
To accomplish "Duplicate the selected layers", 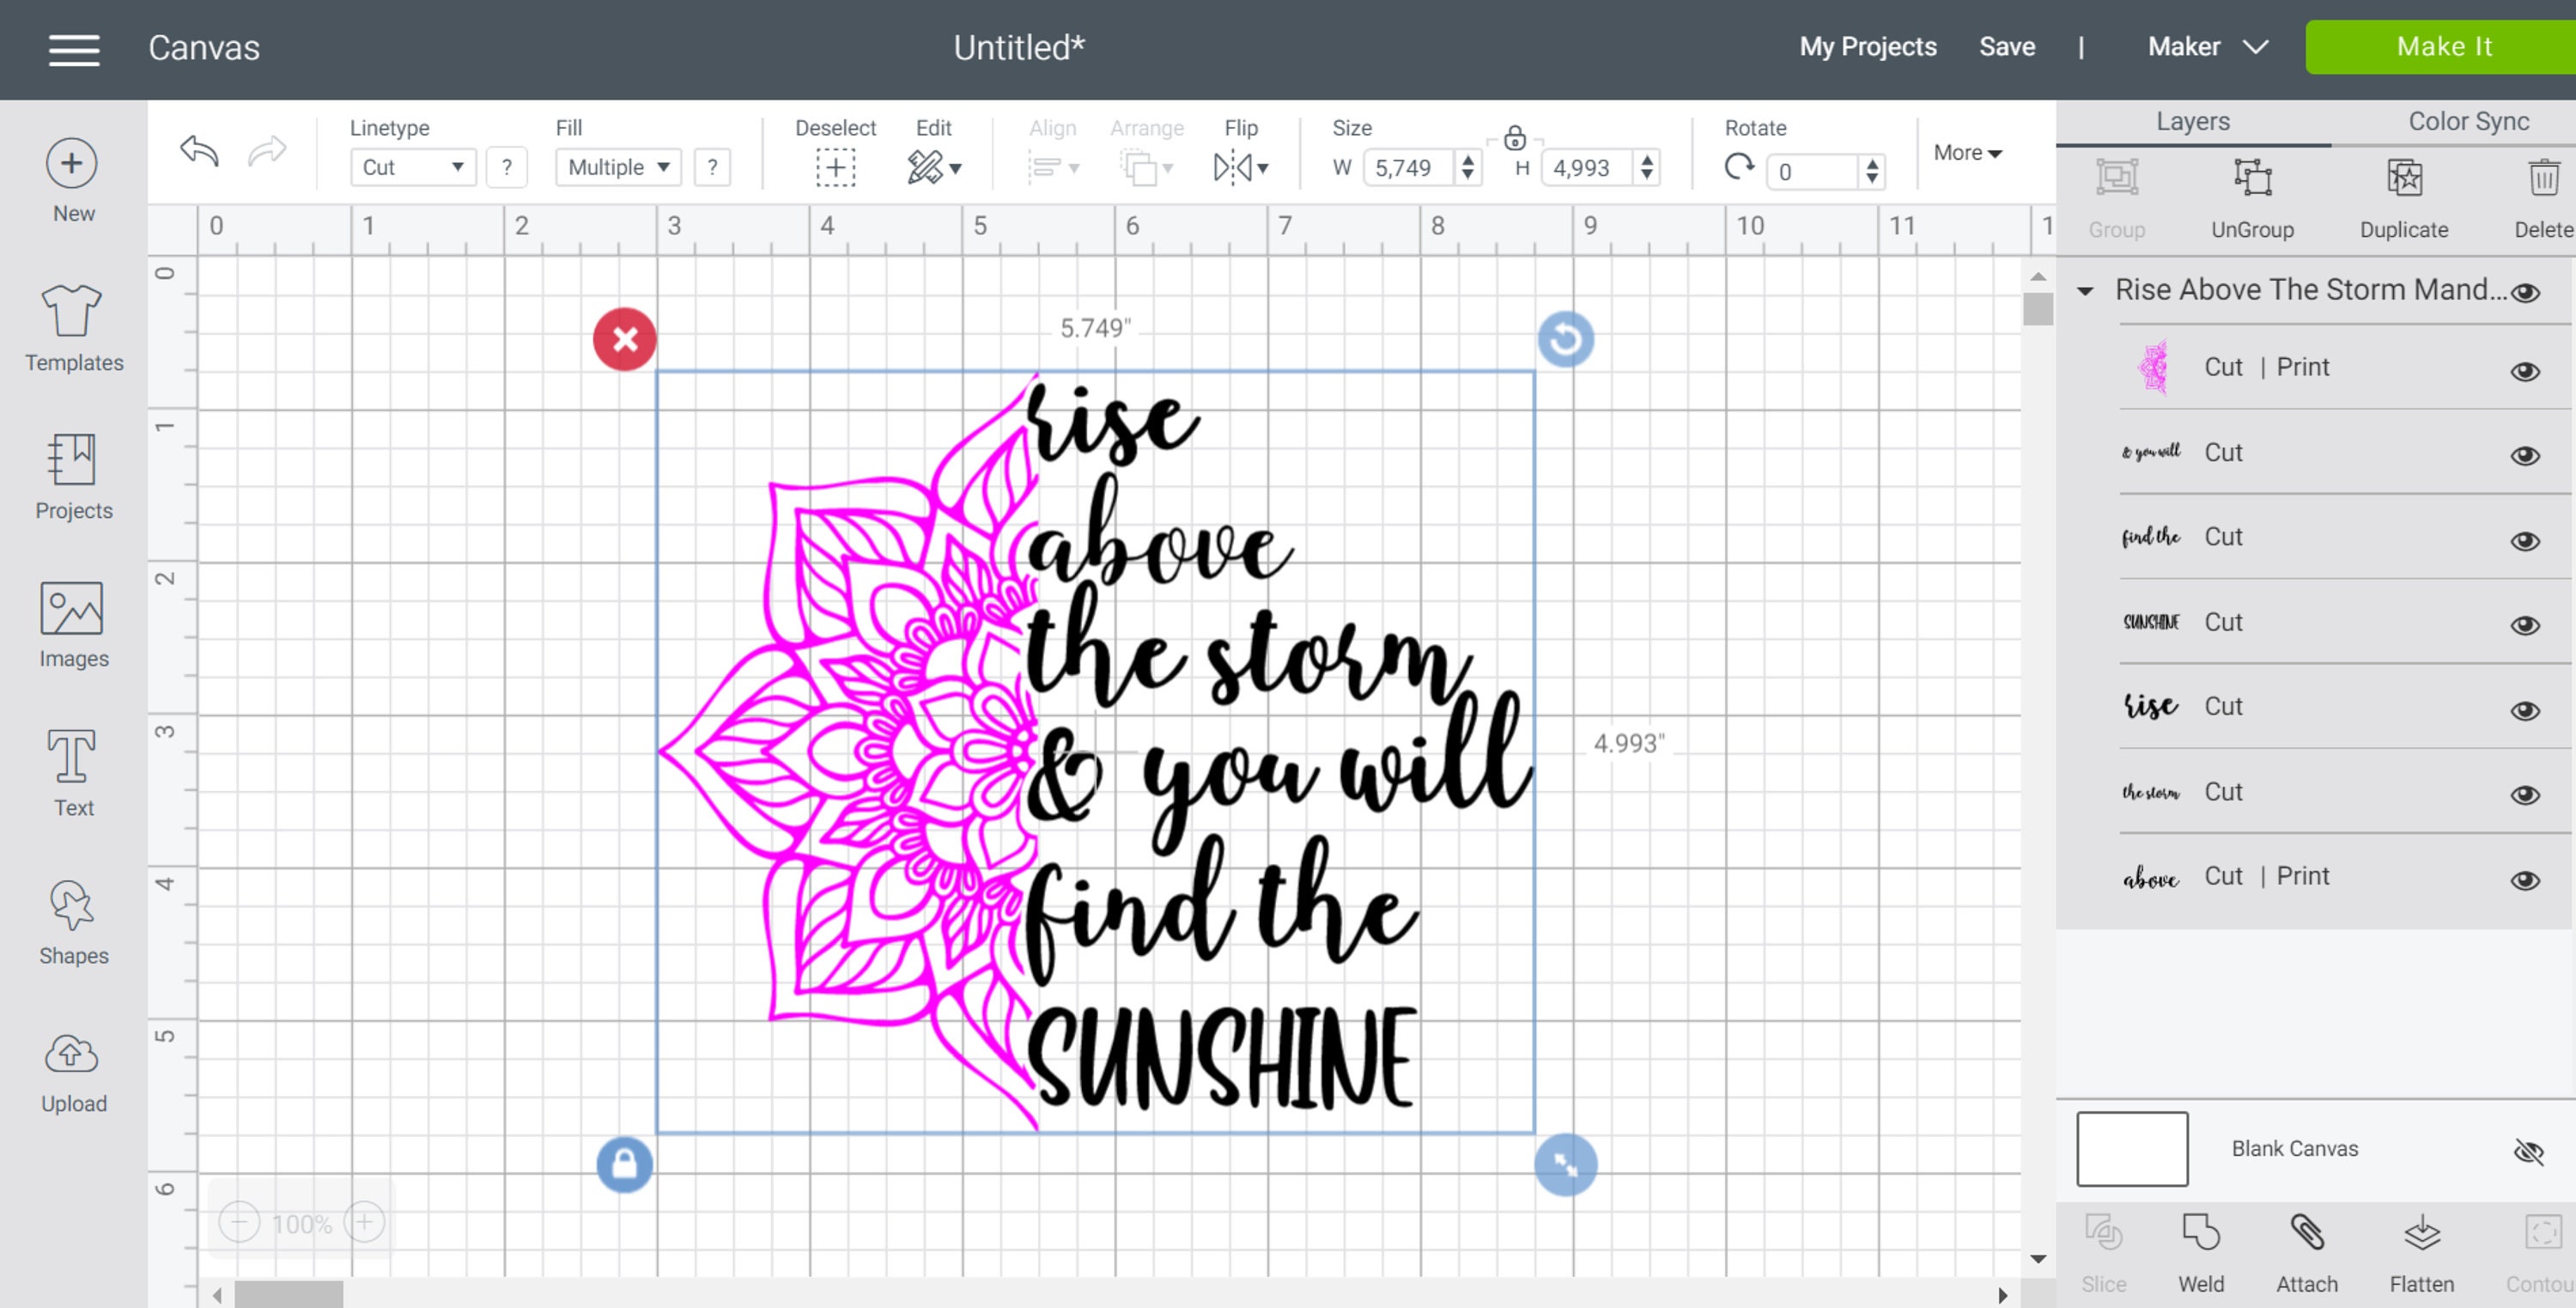I will click(2404, 195).
